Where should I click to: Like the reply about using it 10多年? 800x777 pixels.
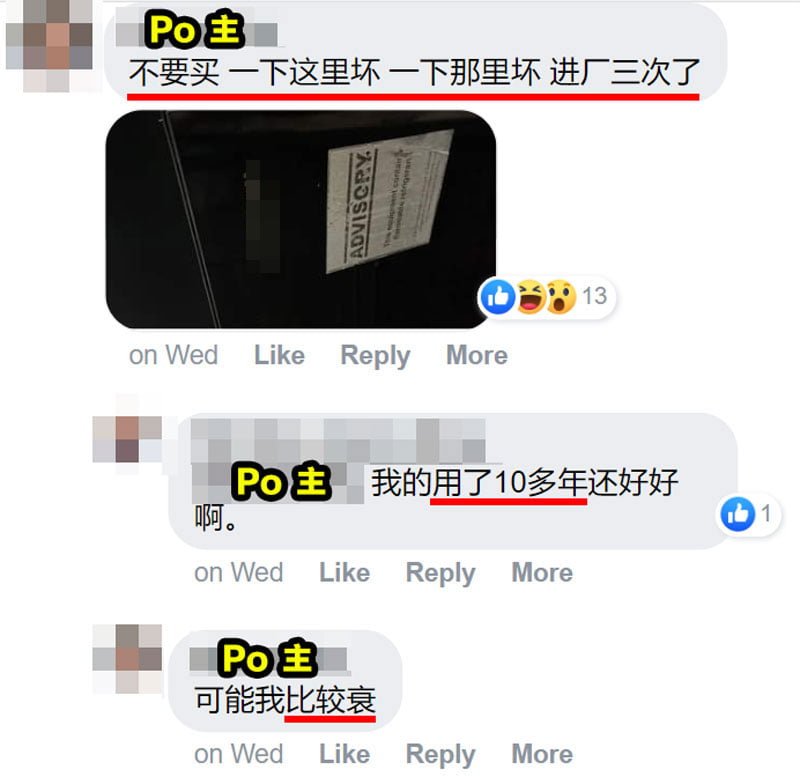coord(344,572)
